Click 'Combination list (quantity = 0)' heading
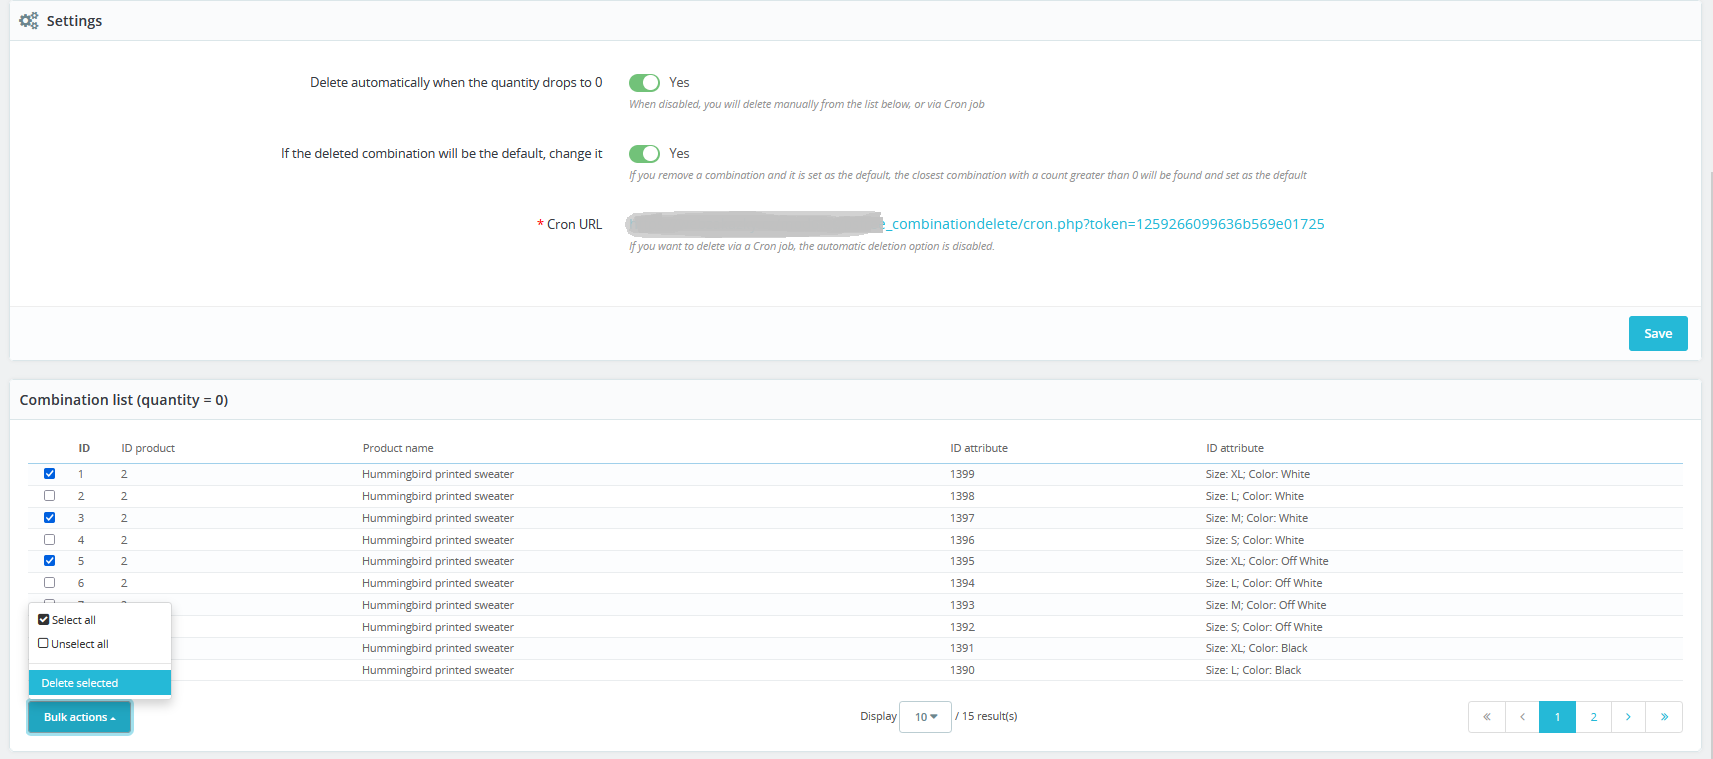This screenshot has width=1713, height=759. (124, 400)
